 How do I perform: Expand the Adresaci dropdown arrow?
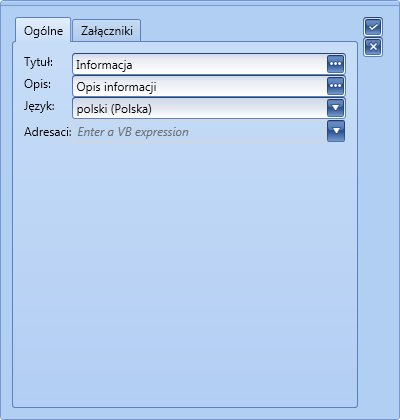point(336,131)
